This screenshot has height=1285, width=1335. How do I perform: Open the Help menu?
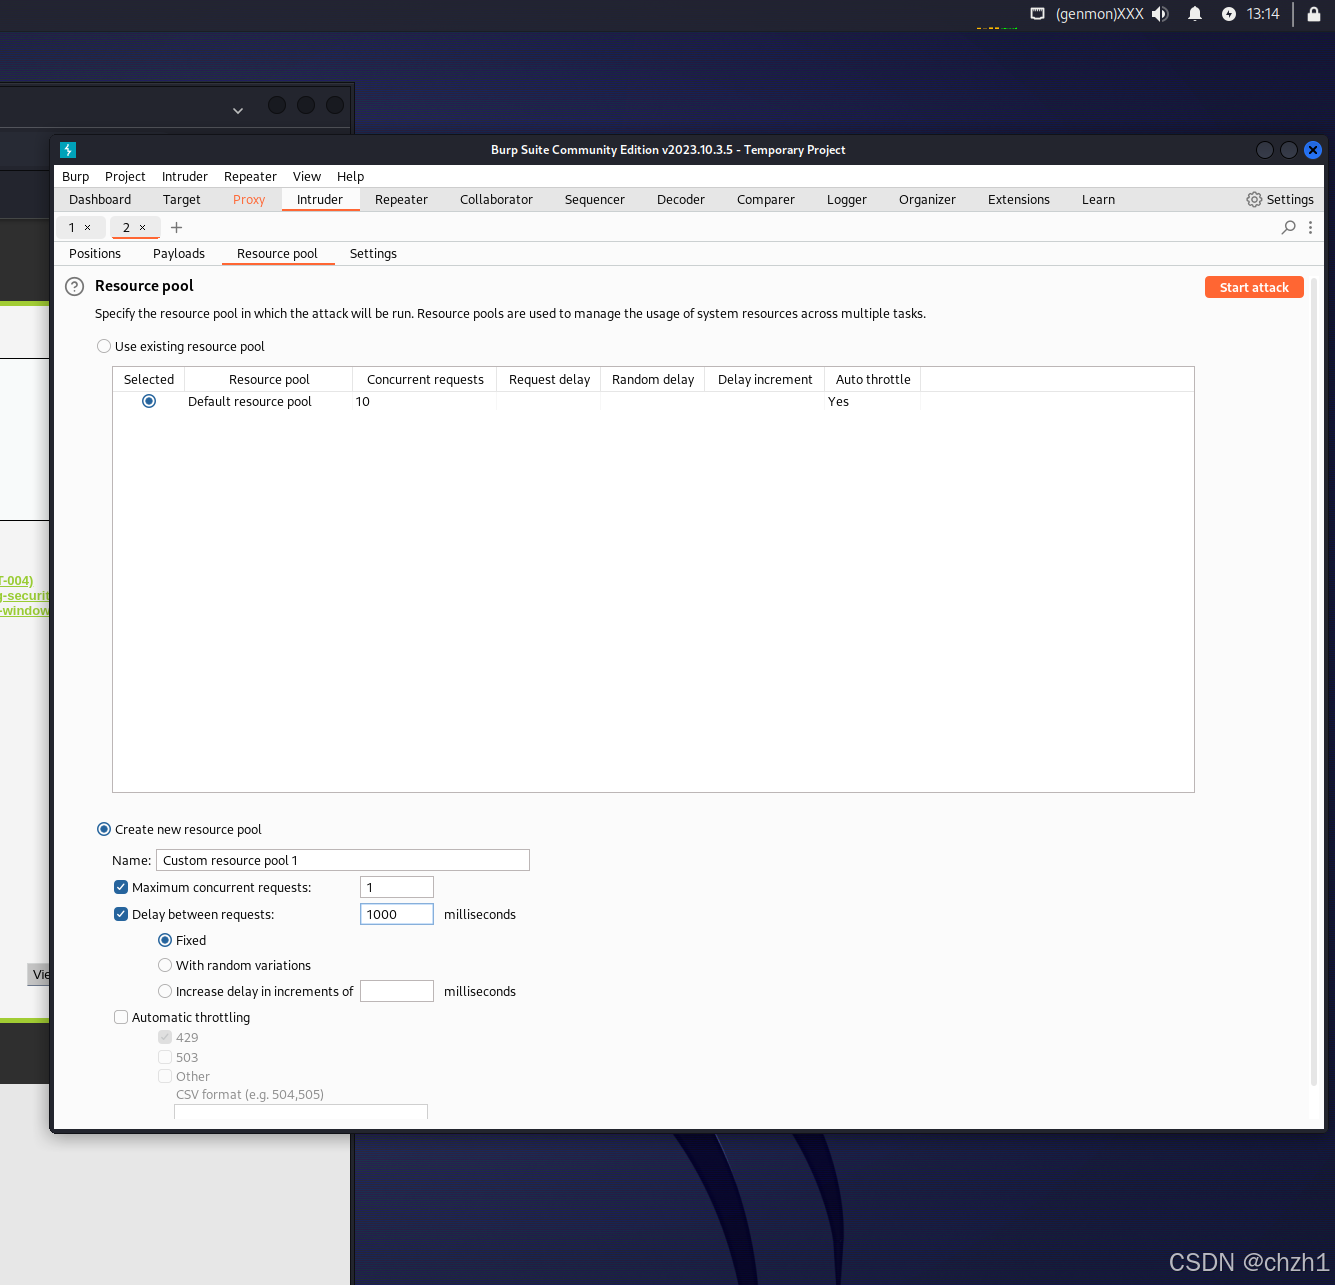[350, 177]
